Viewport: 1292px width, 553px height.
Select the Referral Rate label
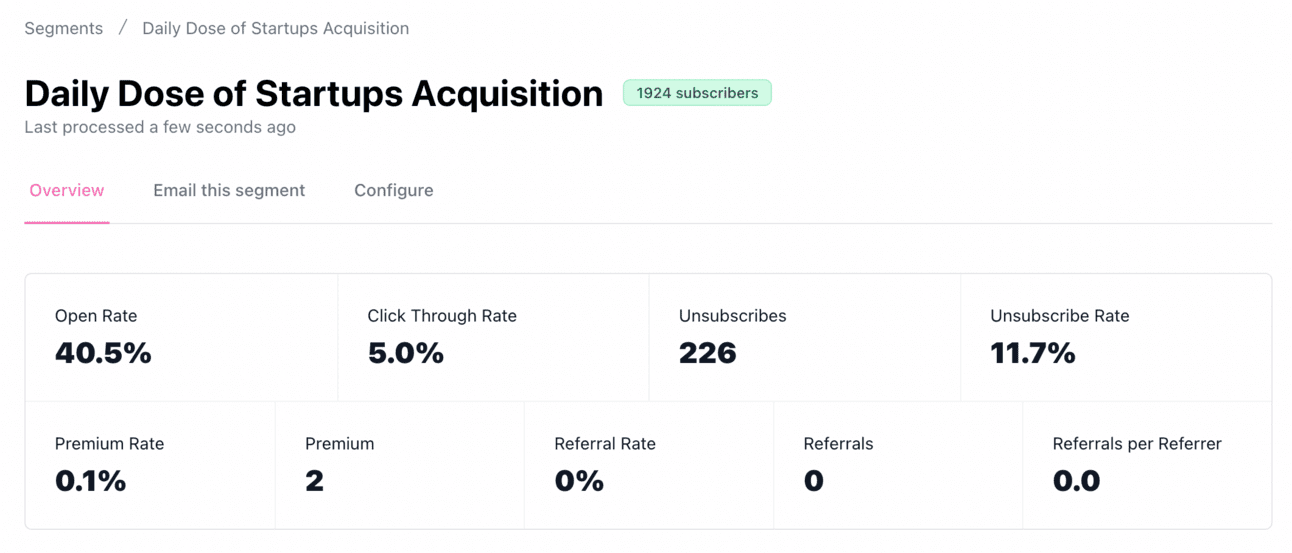point(605,444)
